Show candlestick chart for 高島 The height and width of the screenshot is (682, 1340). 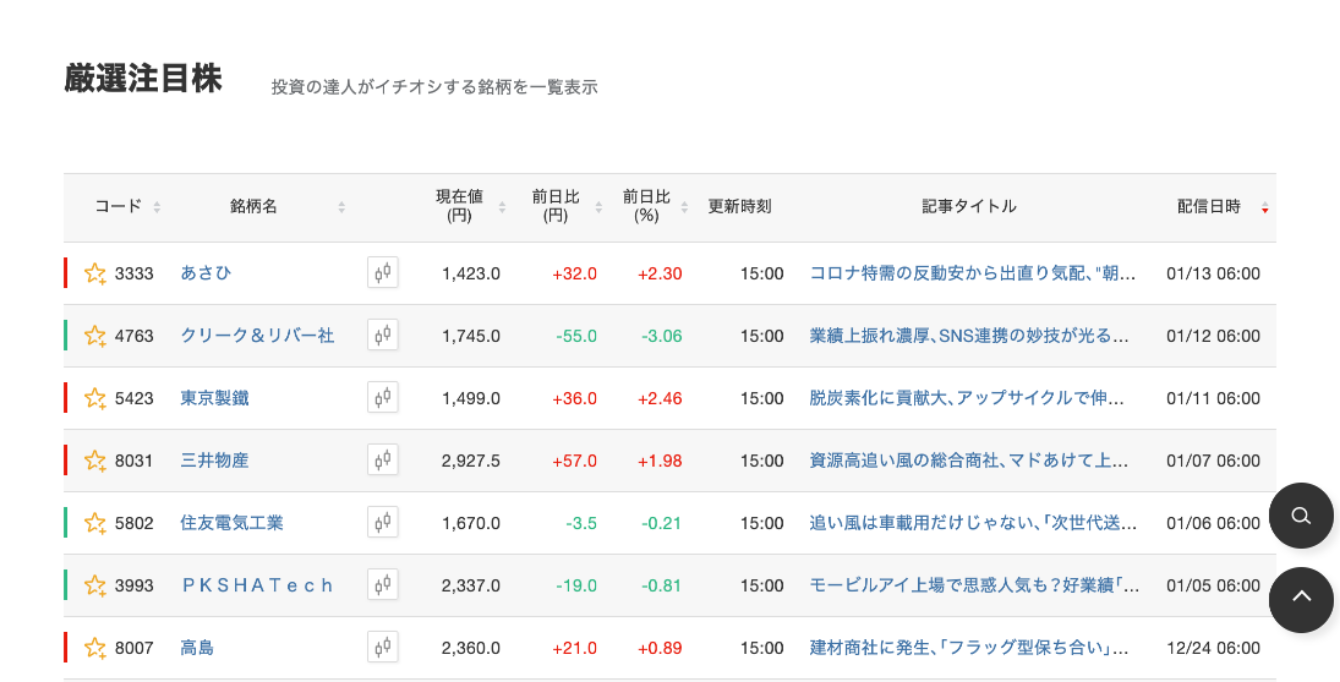(x=382, y=648)
